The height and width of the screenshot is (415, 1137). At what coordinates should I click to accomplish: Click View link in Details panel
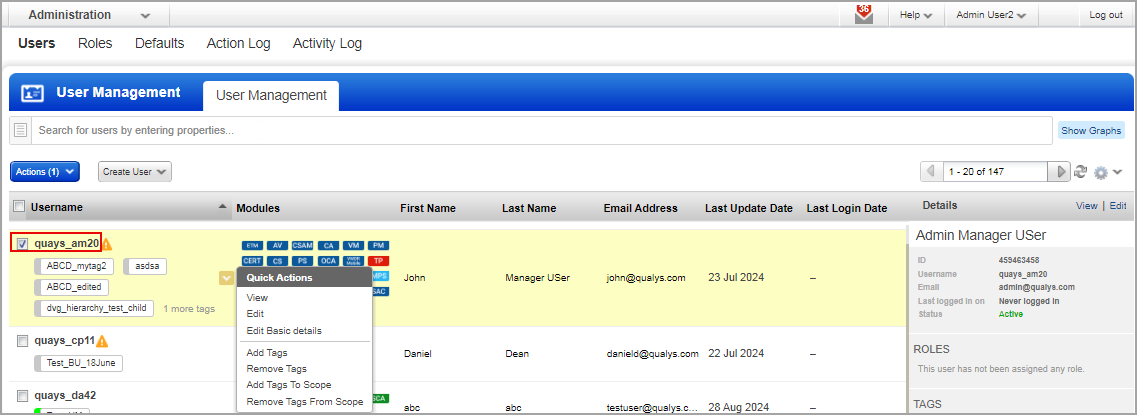point(1086,206)
